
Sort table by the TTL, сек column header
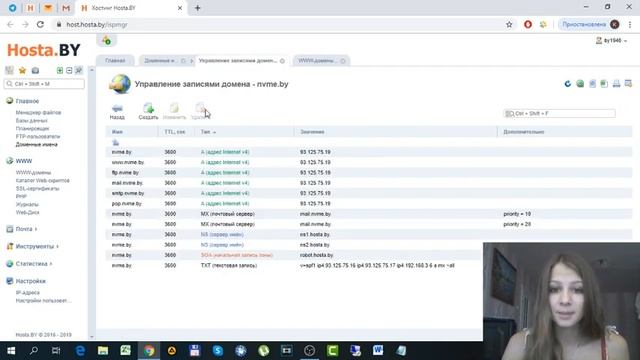click(175, 132)
